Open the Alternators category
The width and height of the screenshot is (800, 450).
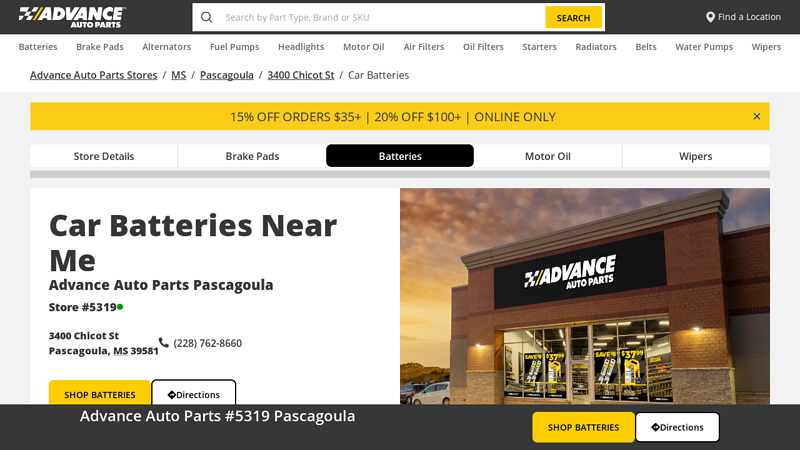tap(166, 46)
